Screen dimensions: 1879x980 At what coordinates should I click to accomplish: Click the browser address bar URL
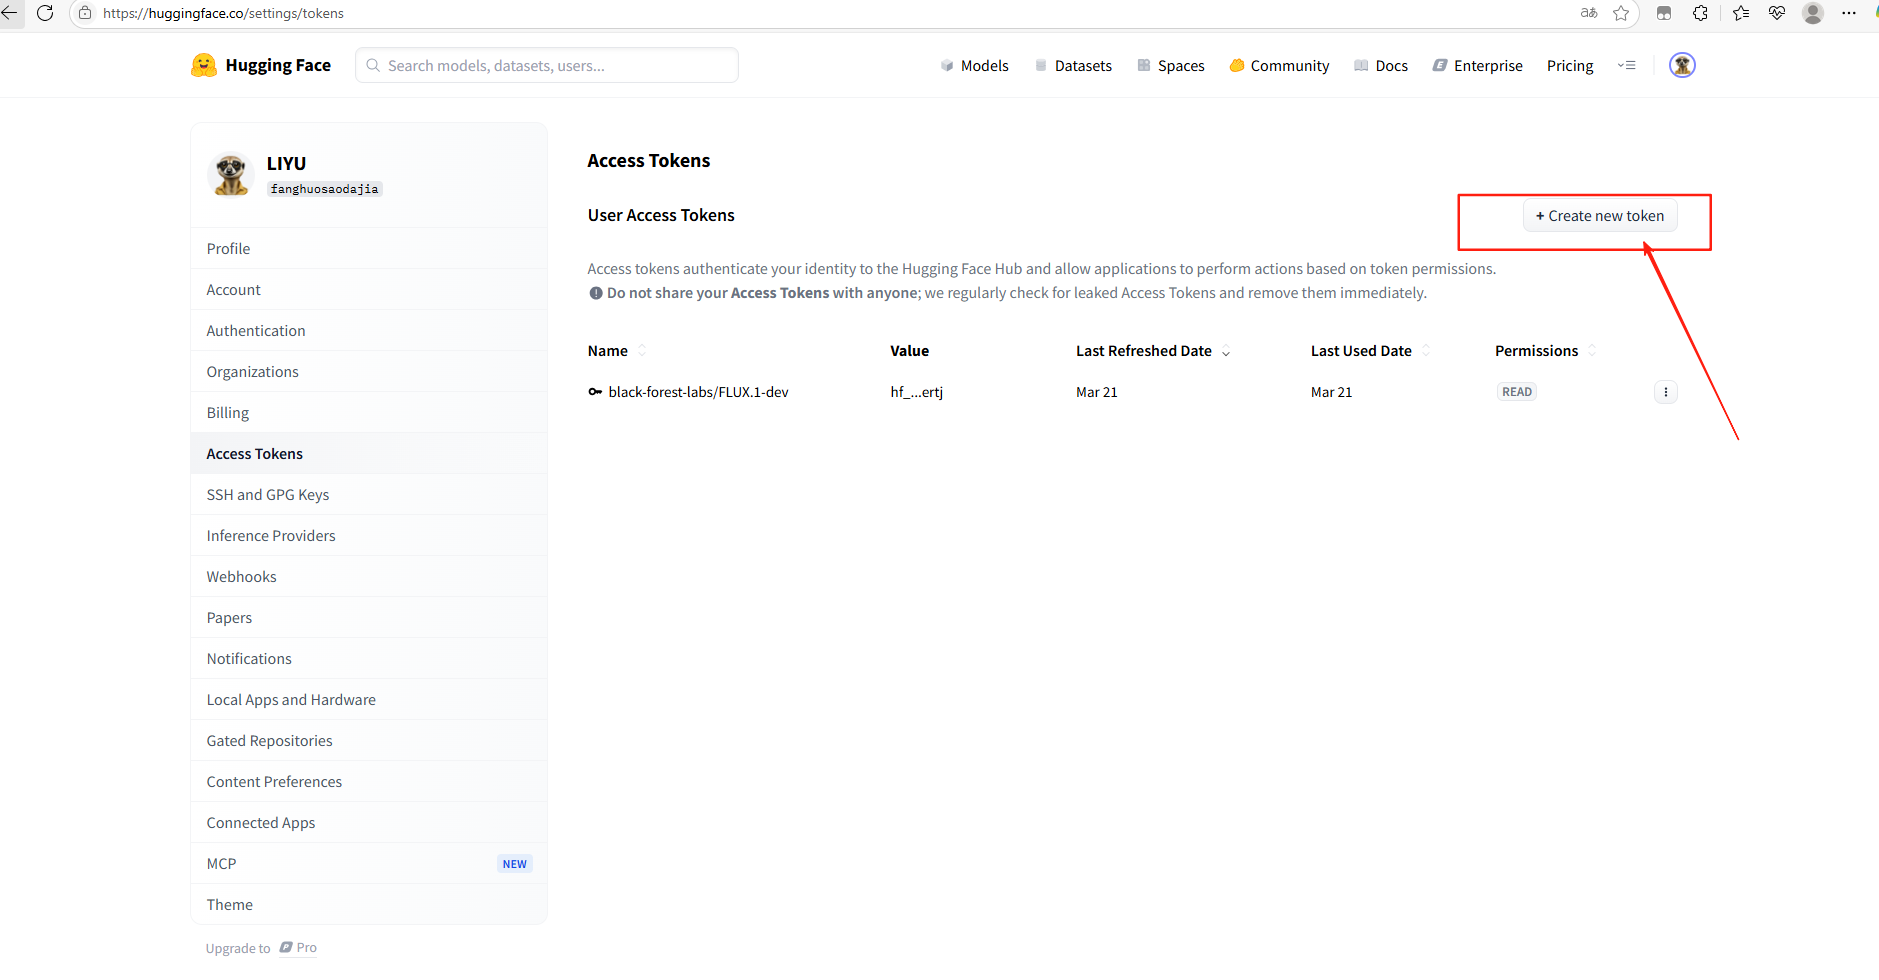coord(223,13)
